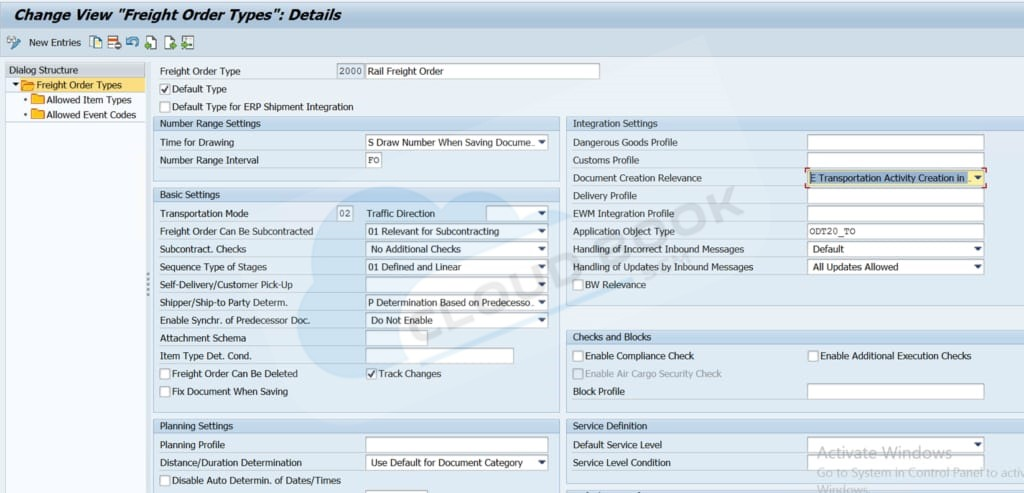Image resolution: width=1024 pixels, height=493 pixels.
Task: Open Self-Delivery/Customer Pick-Up dropdown
Action: click(x=542, y=285)
